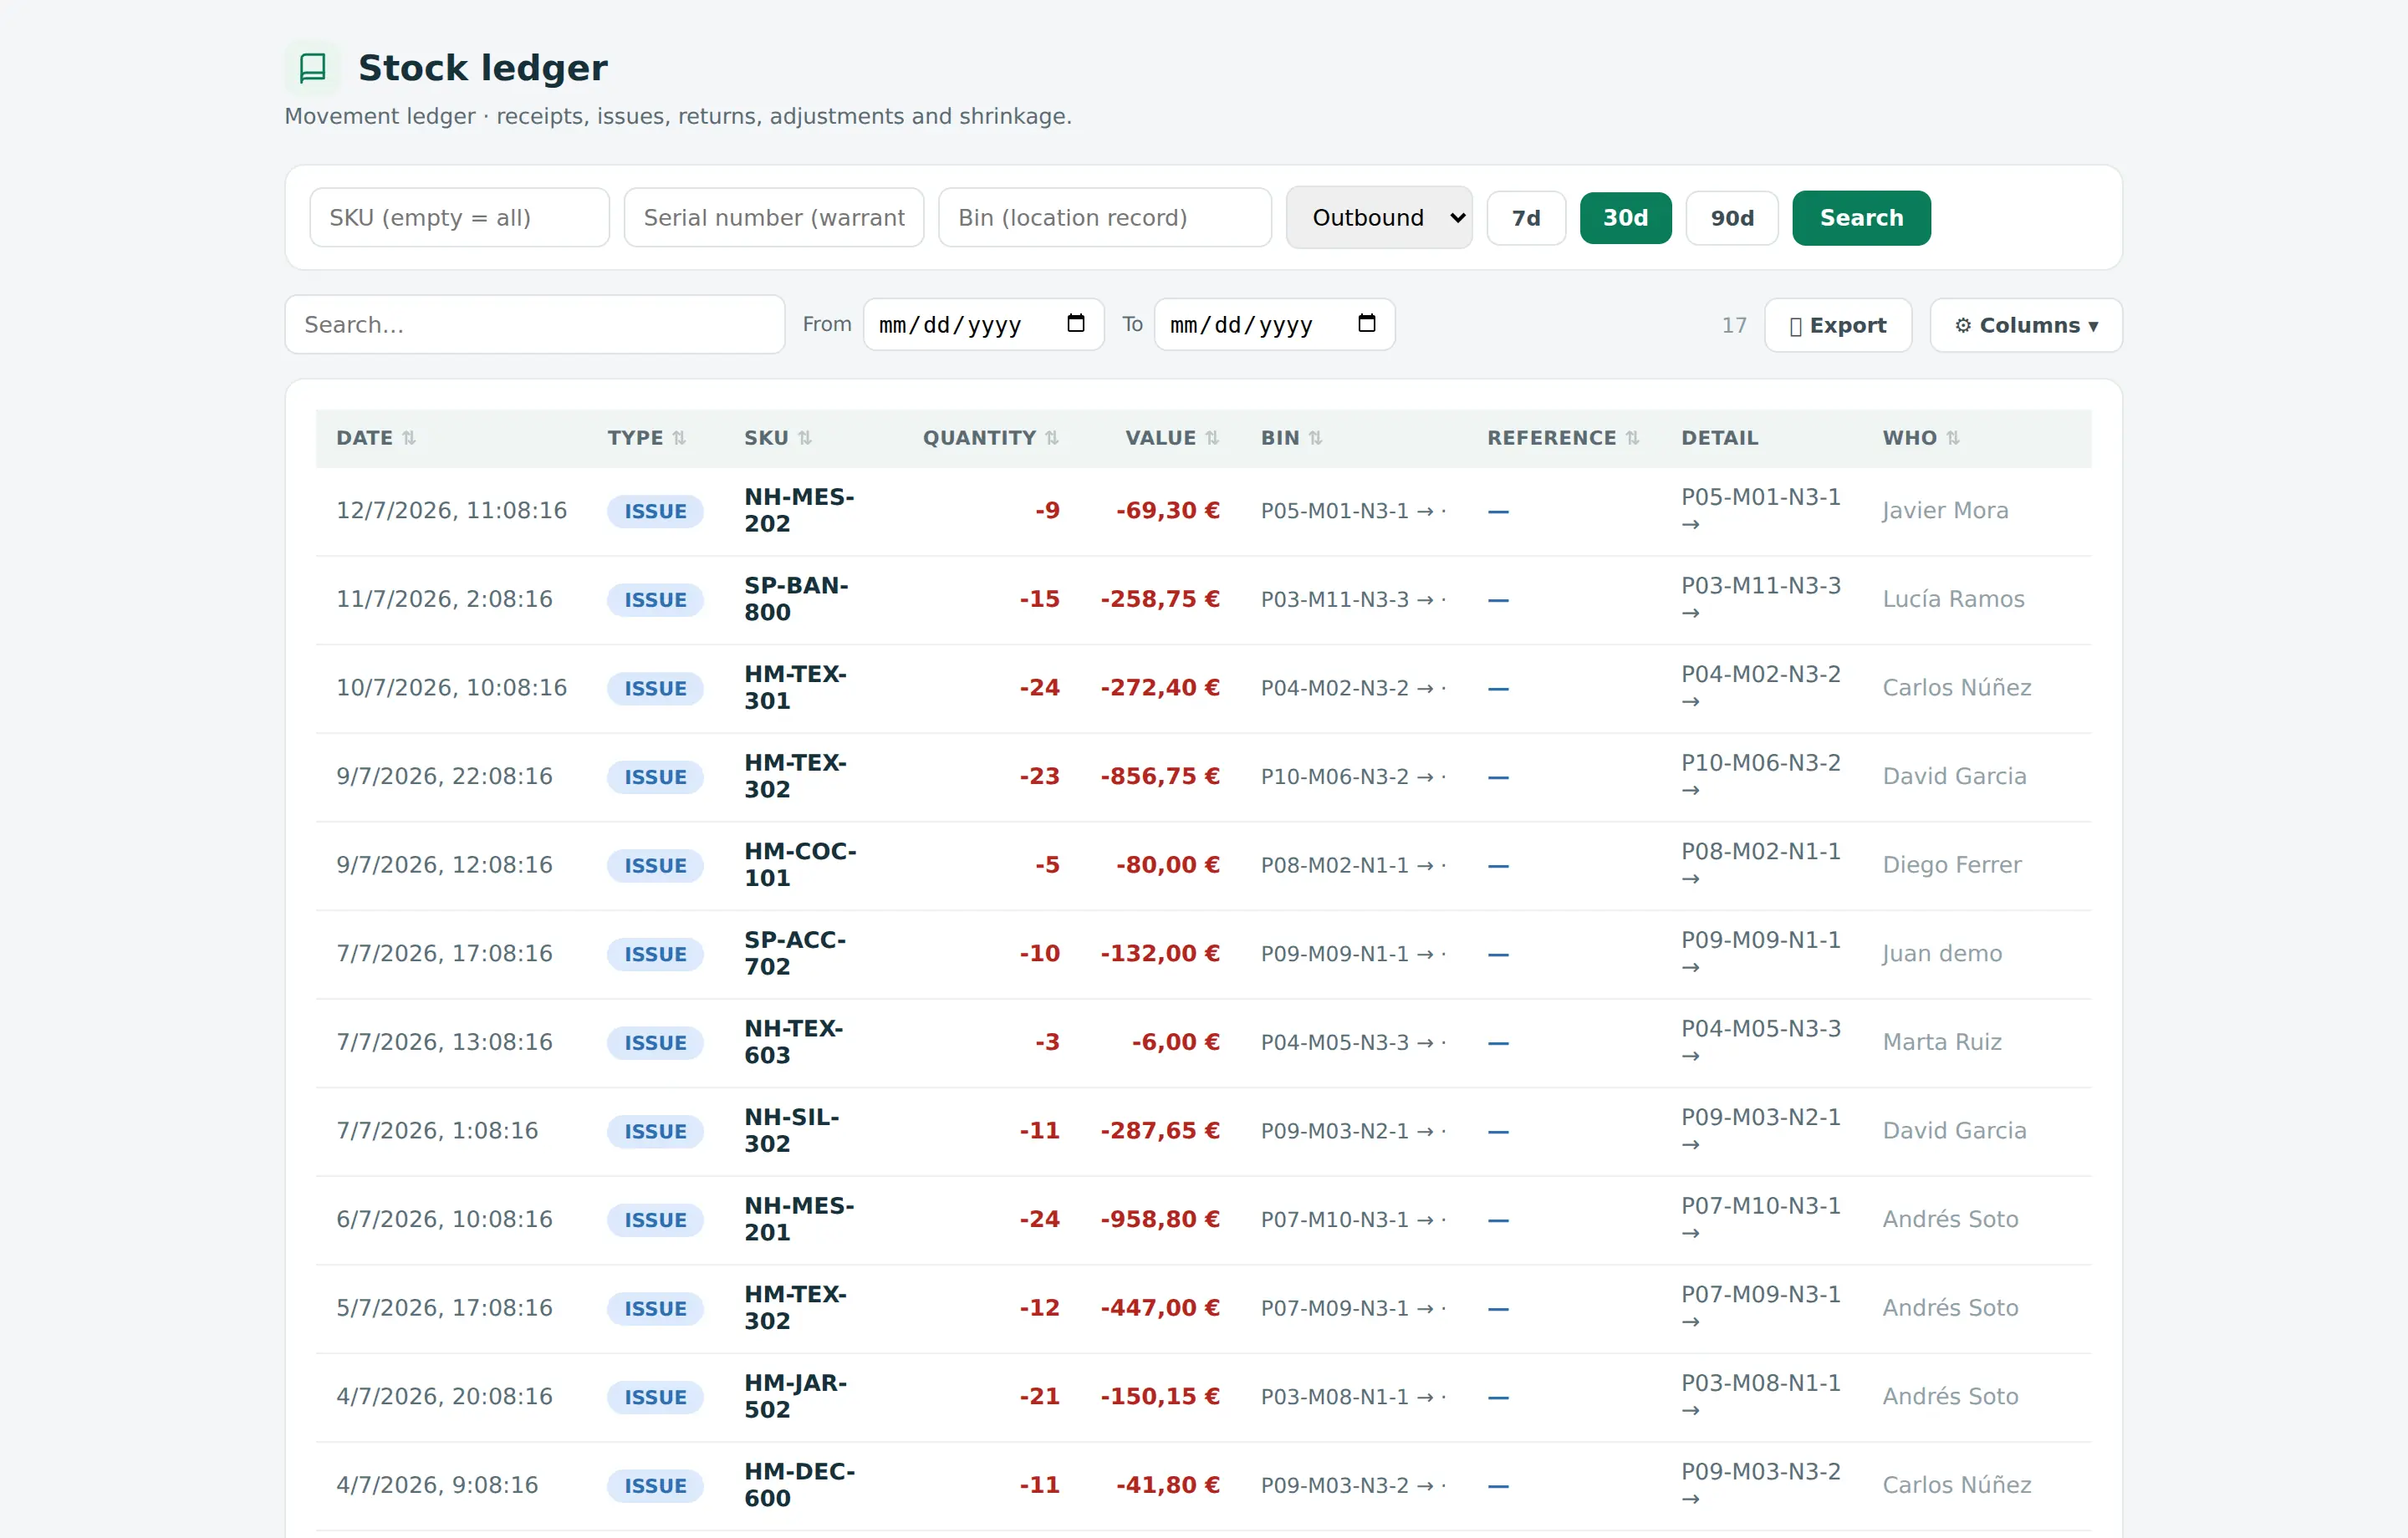Click the row count 17
The width and height of the screenshot is (2408, 1538).
pyautogui.click(x=1734, y=325)
